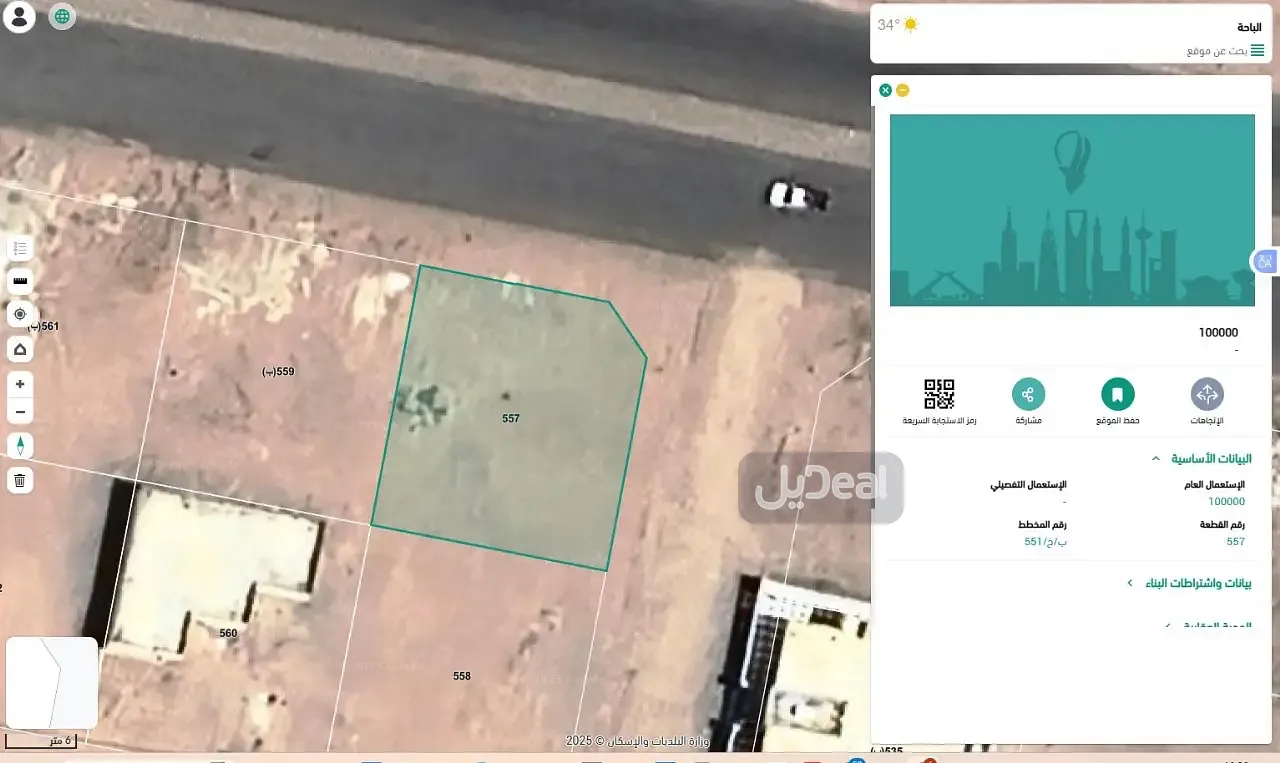This screenshot has height=763, width=1280.
Task: Collapse the البيانات الأساسية section
Action: pyautogui.click(x=1156, y=459)
